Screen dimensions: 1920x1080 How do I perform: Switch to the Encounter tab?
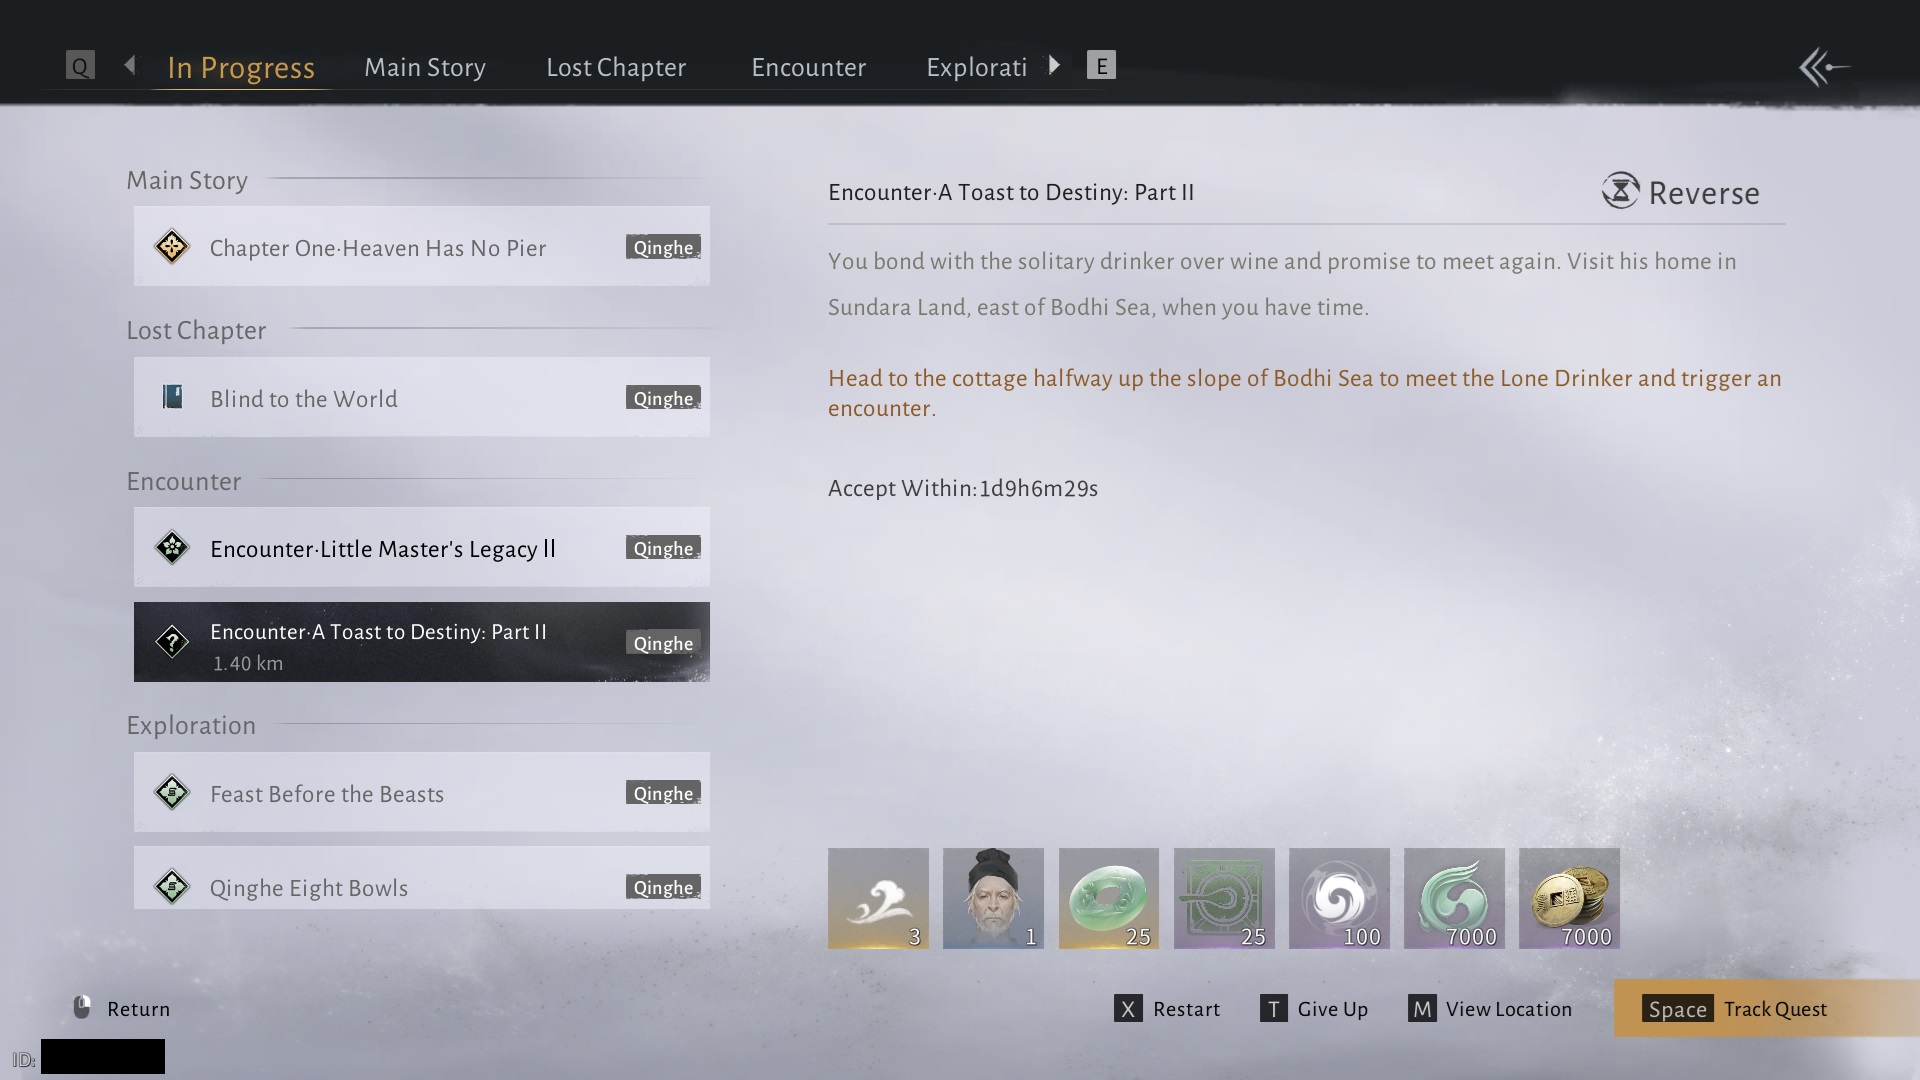(808, 67)
